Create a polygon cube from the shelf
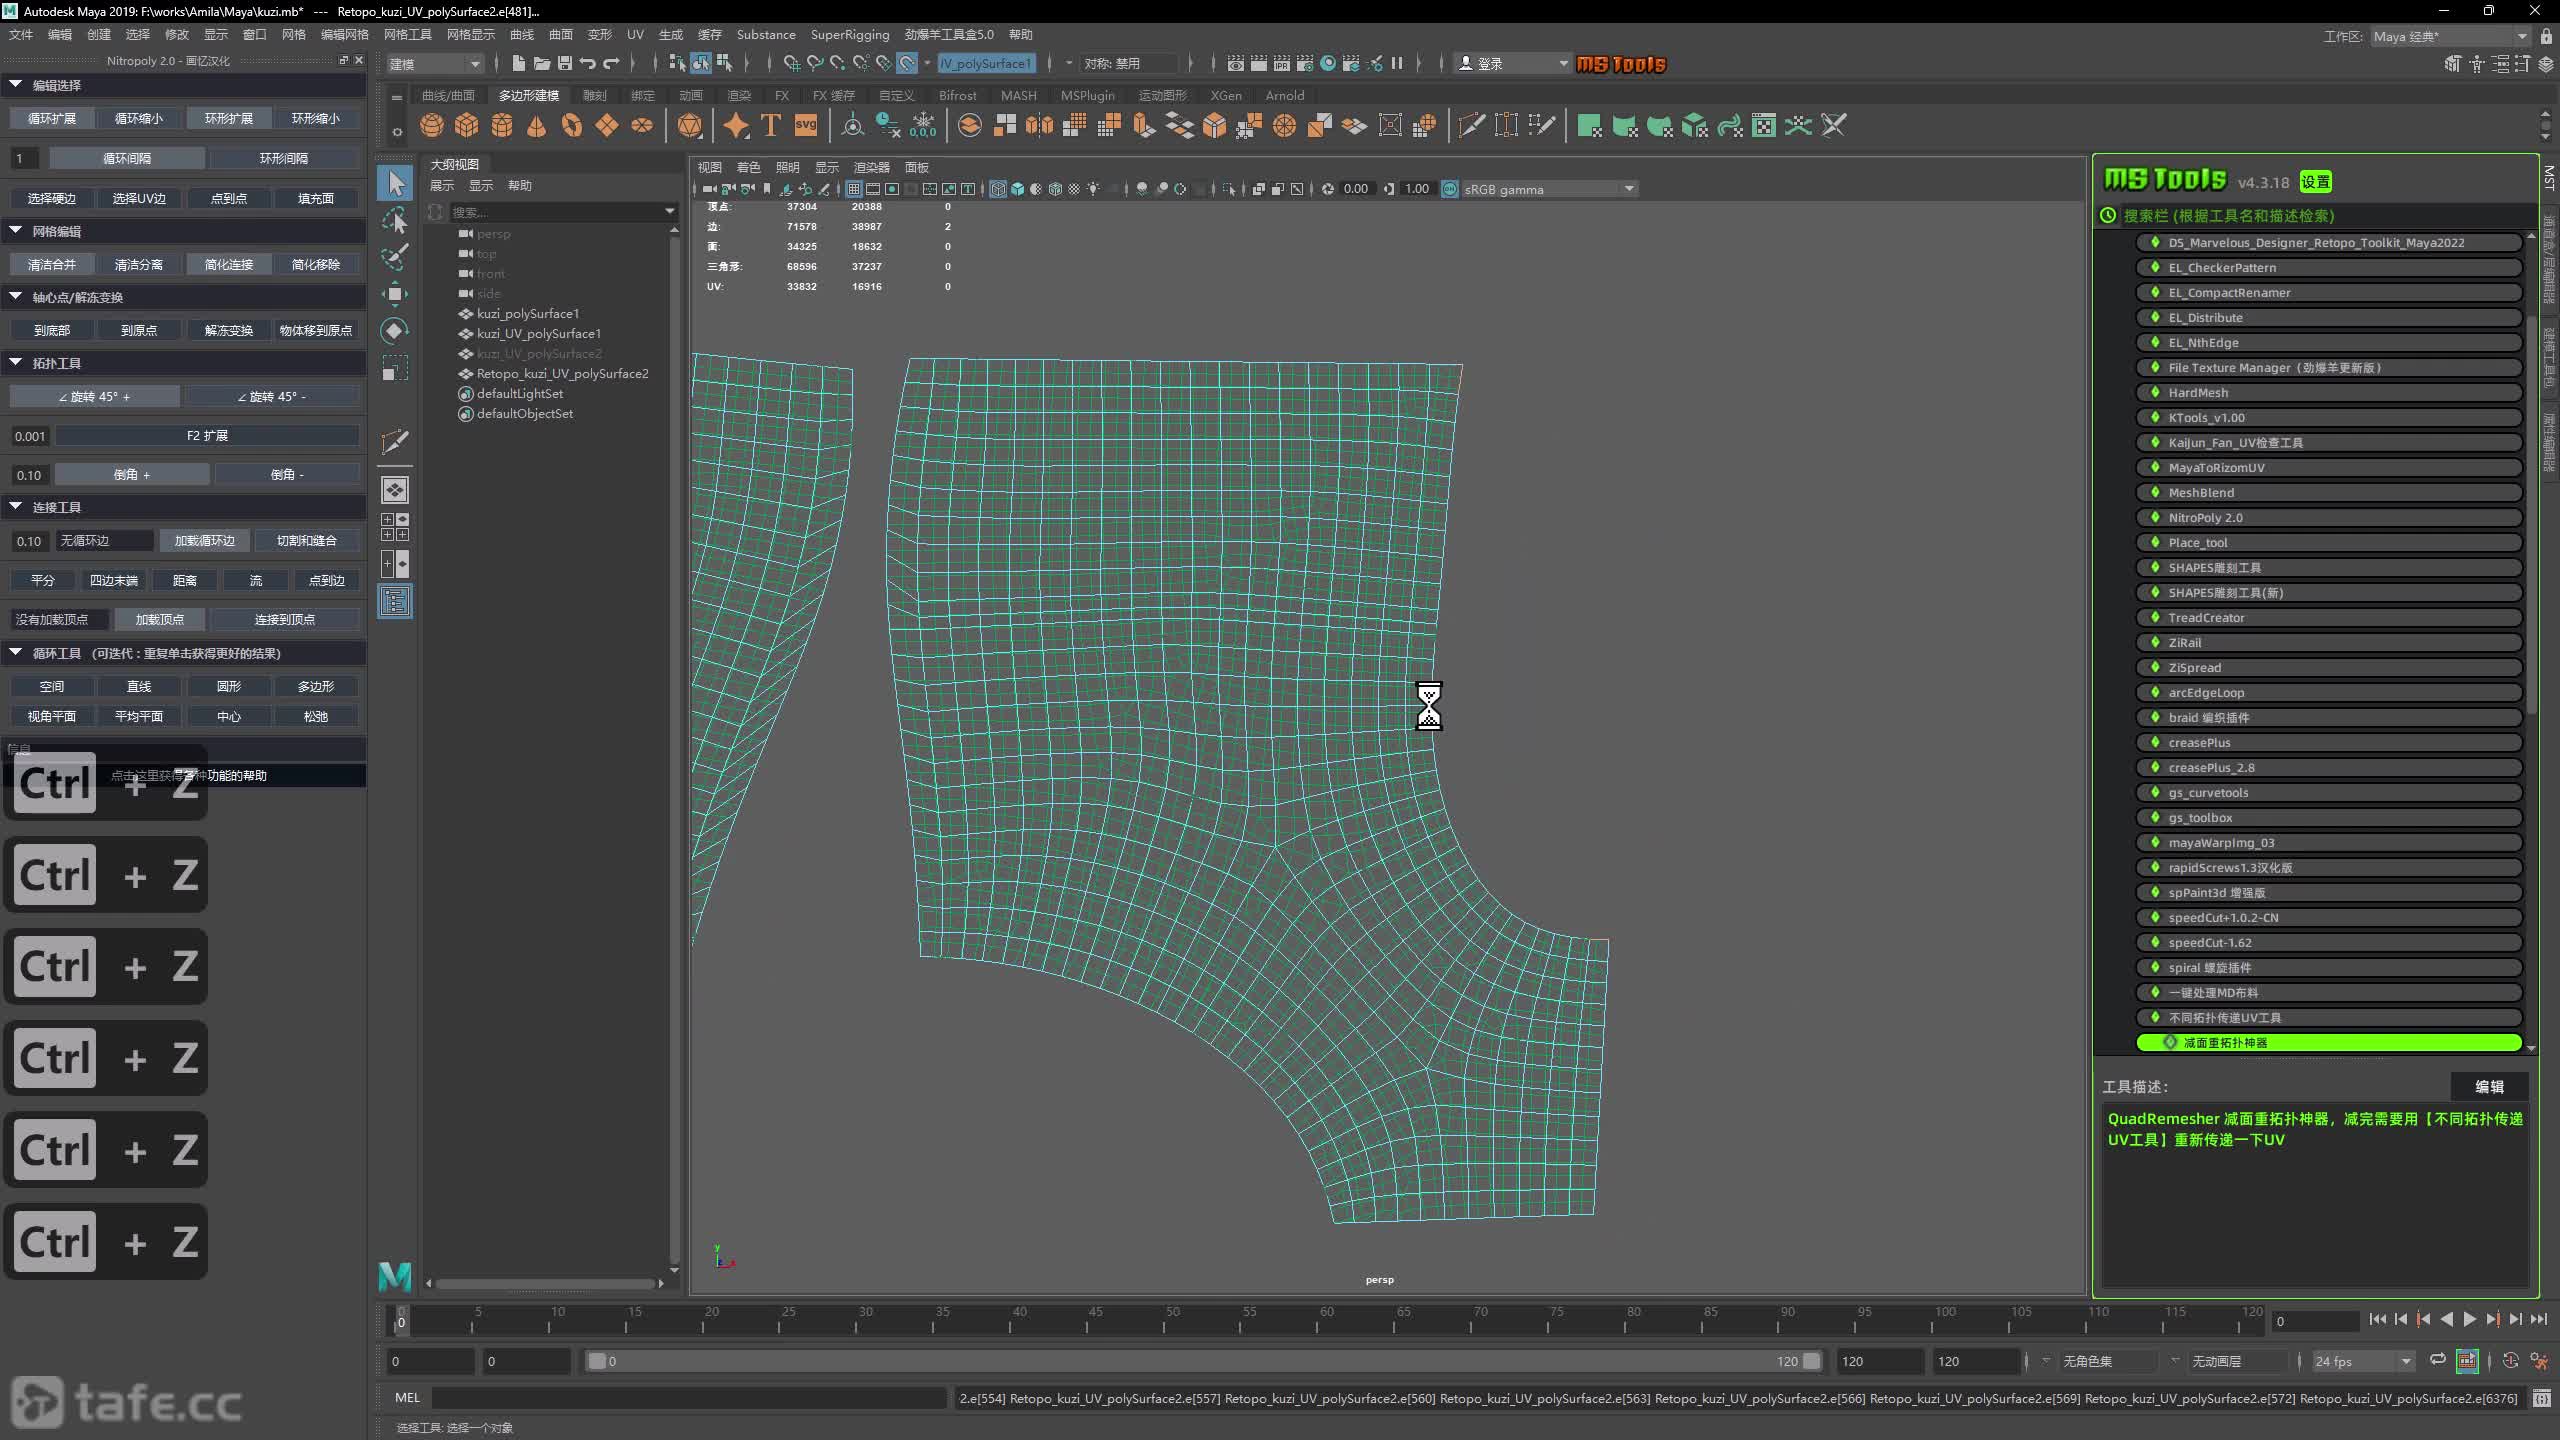 tap(466, 125)
